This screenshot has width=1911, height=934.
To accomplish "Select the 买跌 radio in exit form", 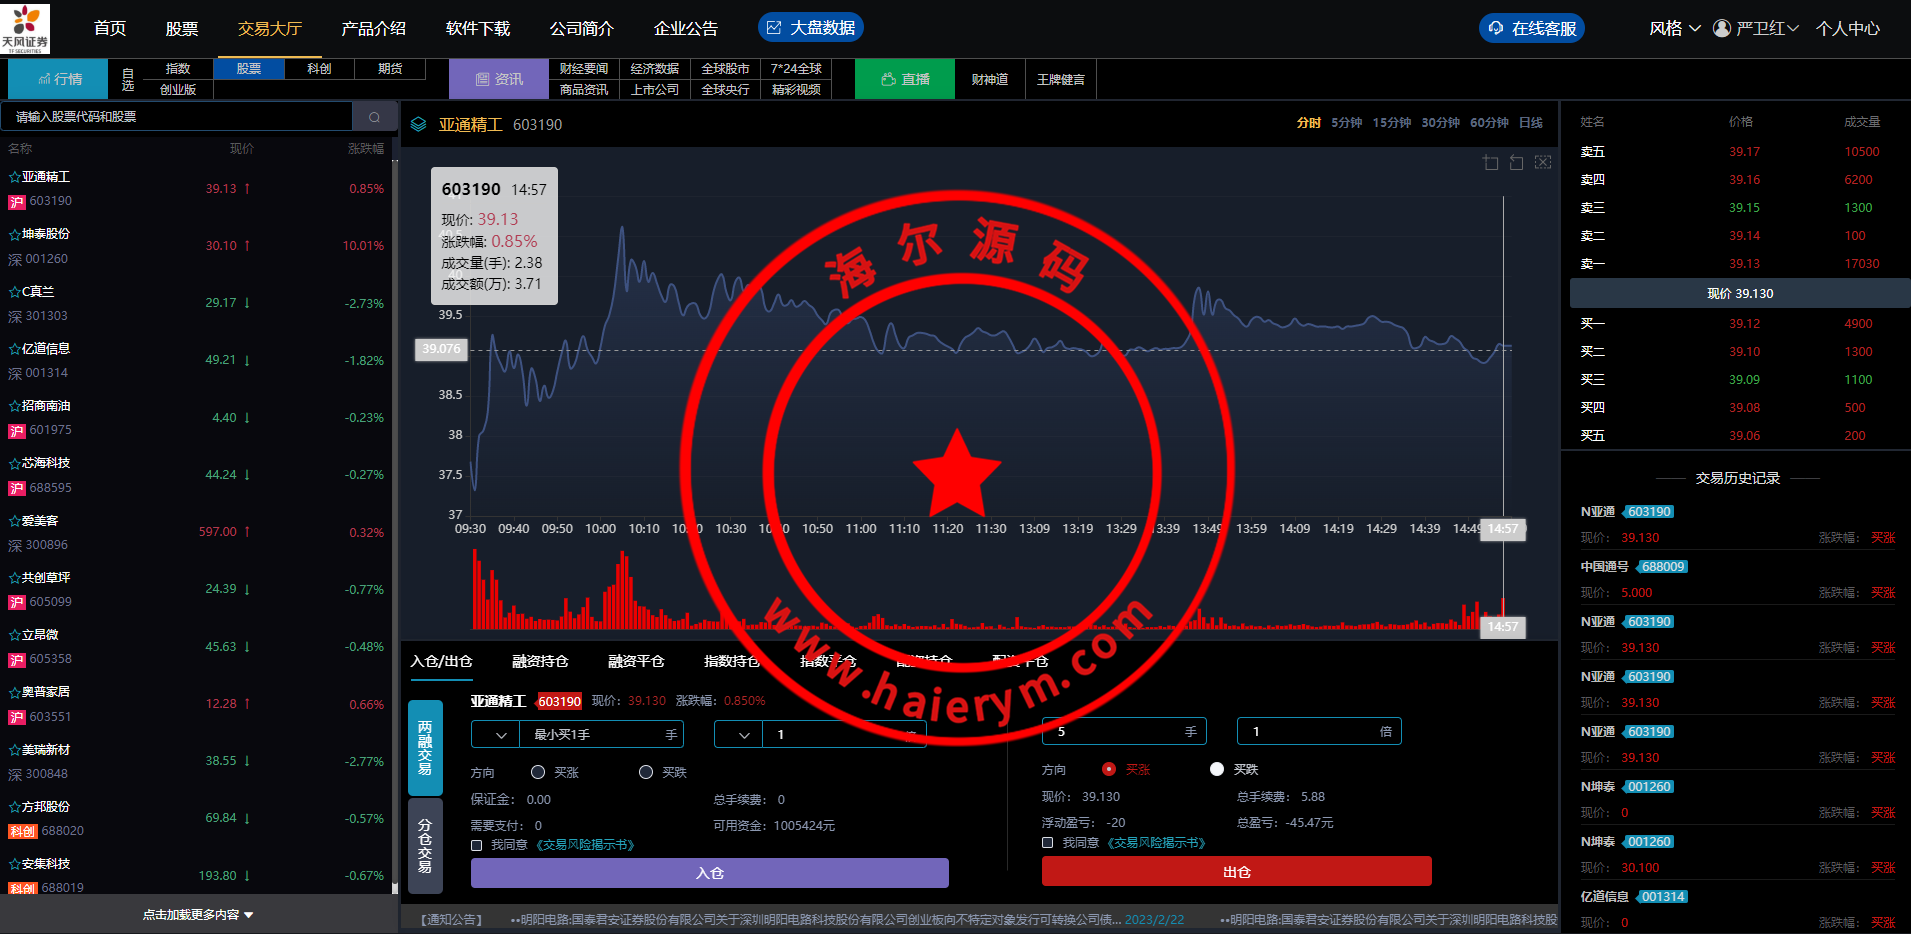I will click(x=1217, y=769).
